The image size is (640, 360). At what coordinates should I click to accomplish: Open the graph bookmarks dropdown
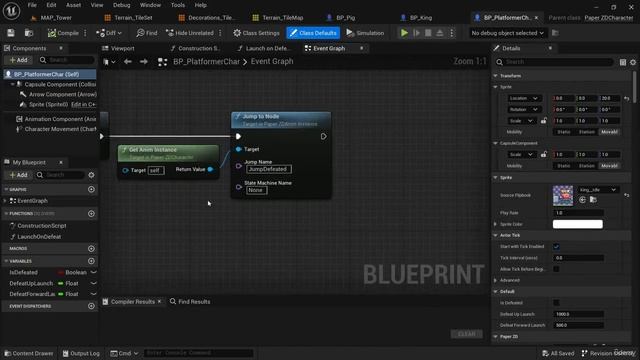point(109,62)
